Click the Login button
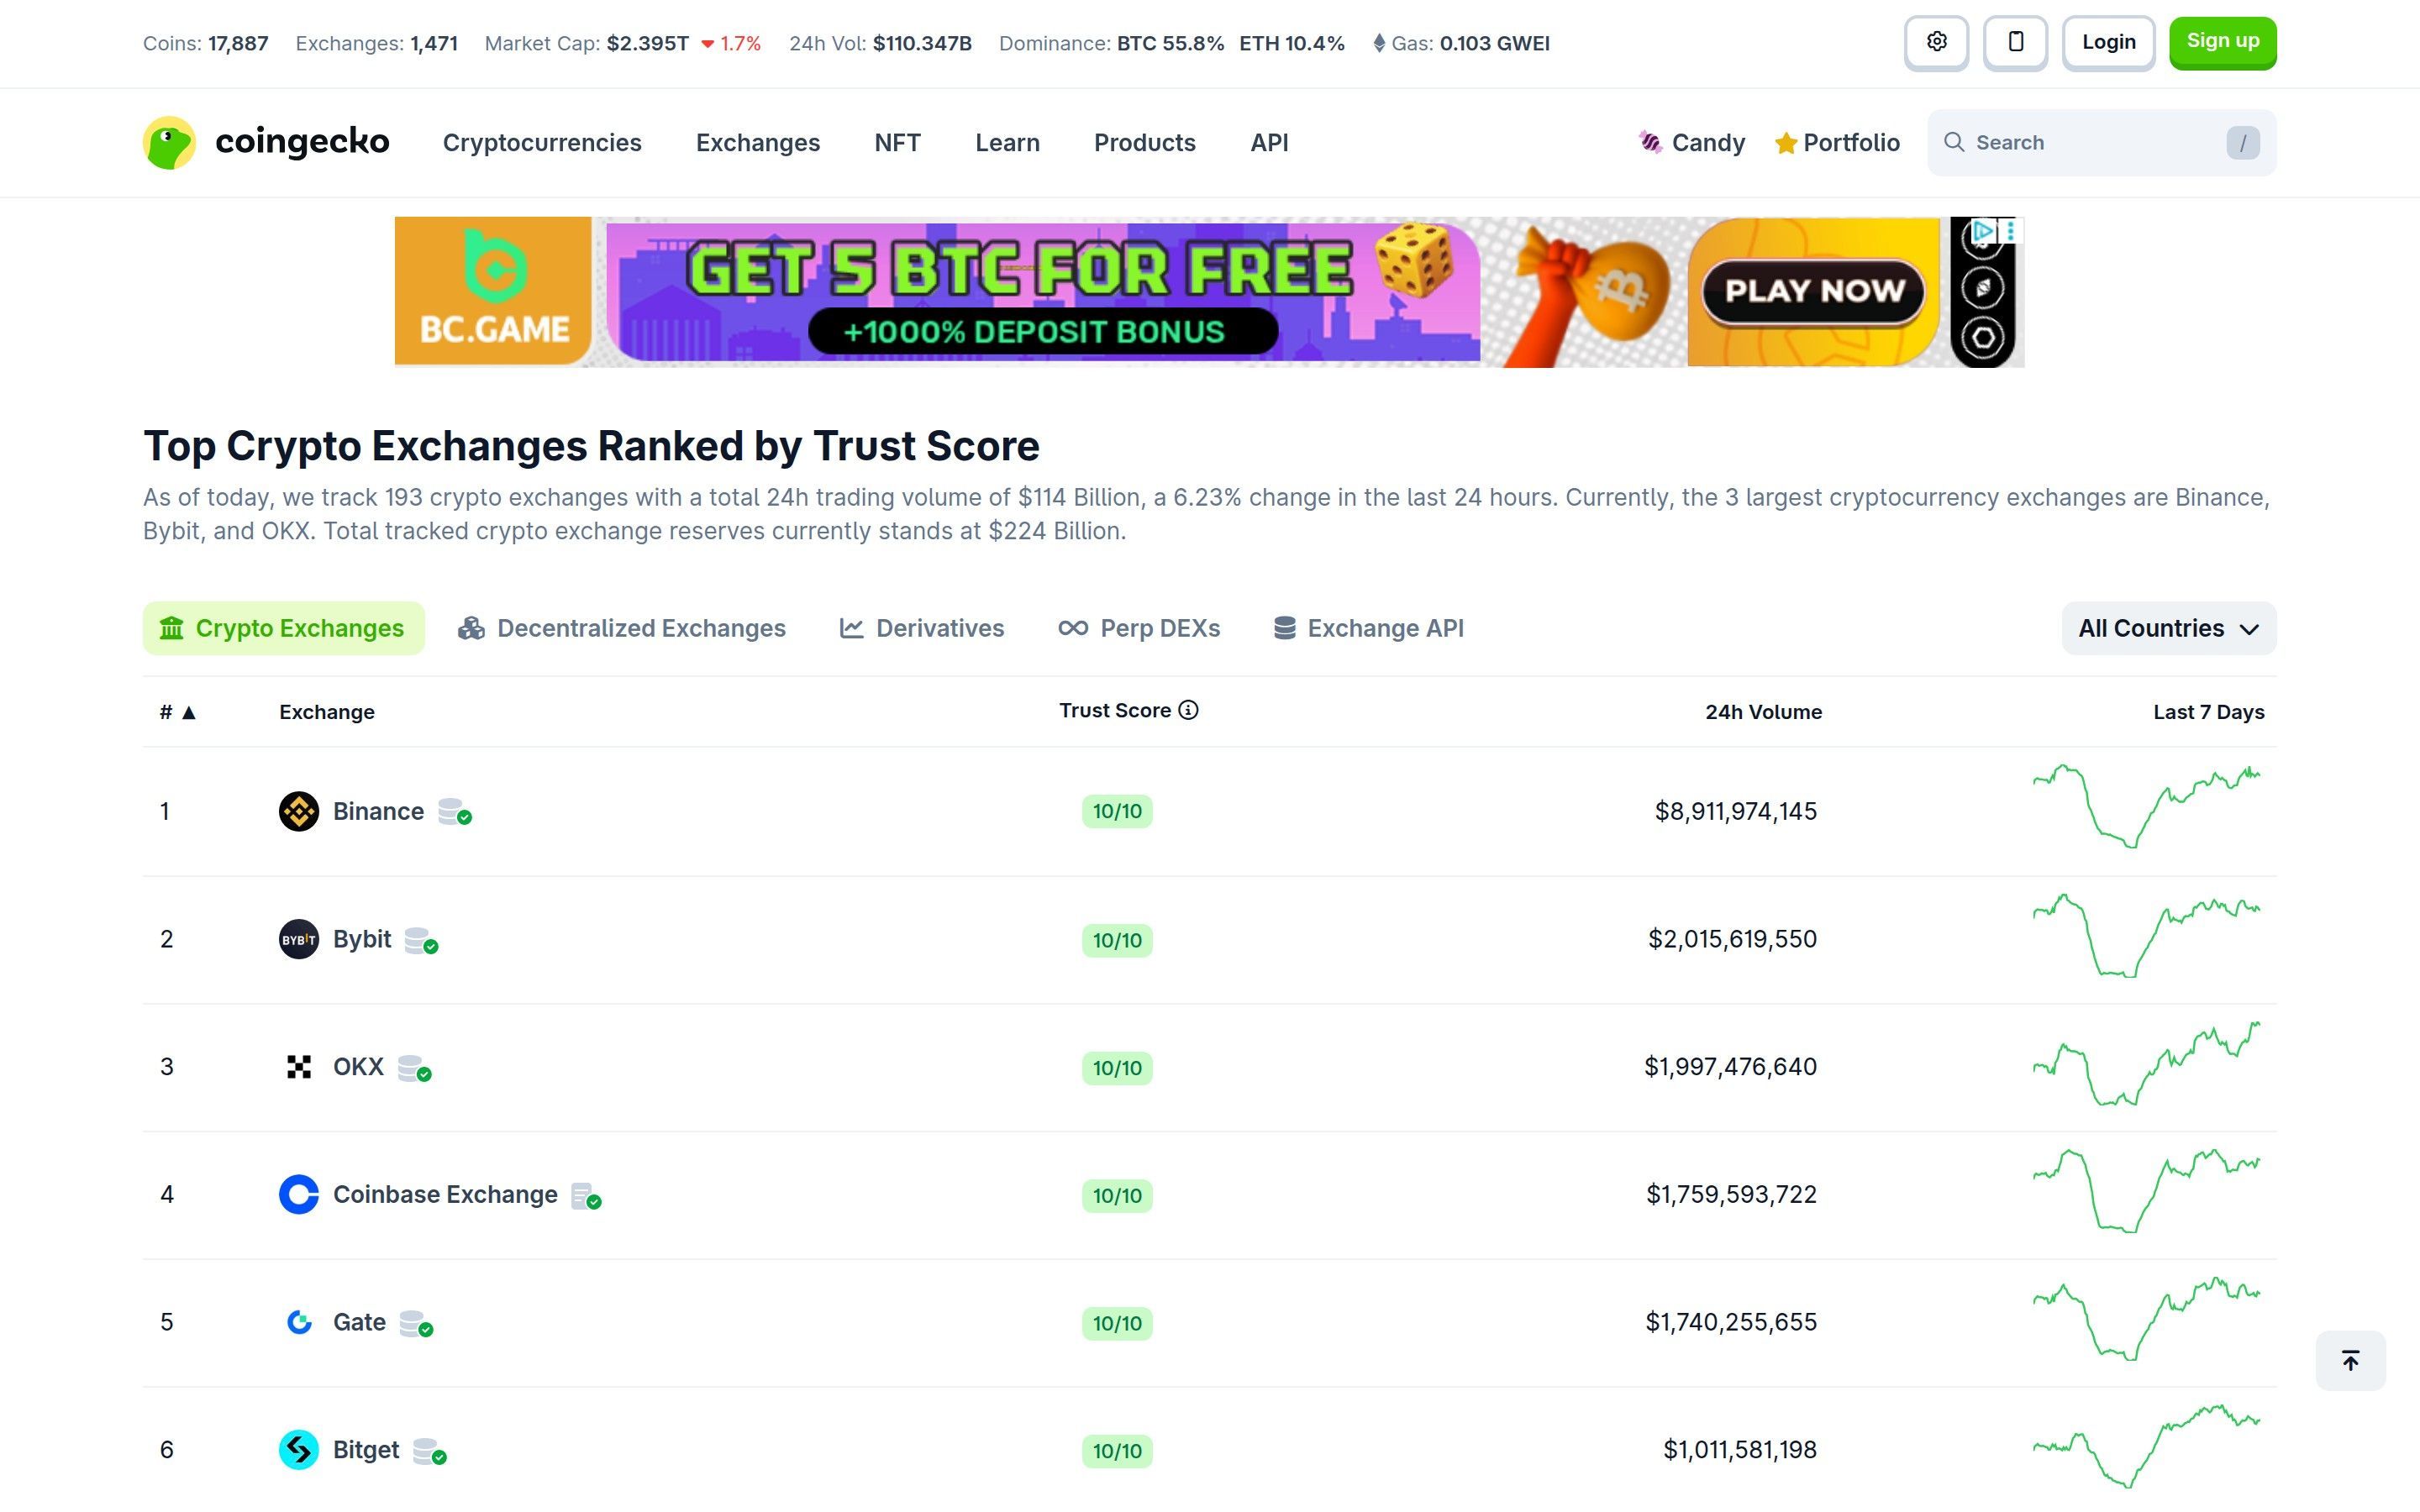The image size is (2420, 1512). click(2108, 41)
